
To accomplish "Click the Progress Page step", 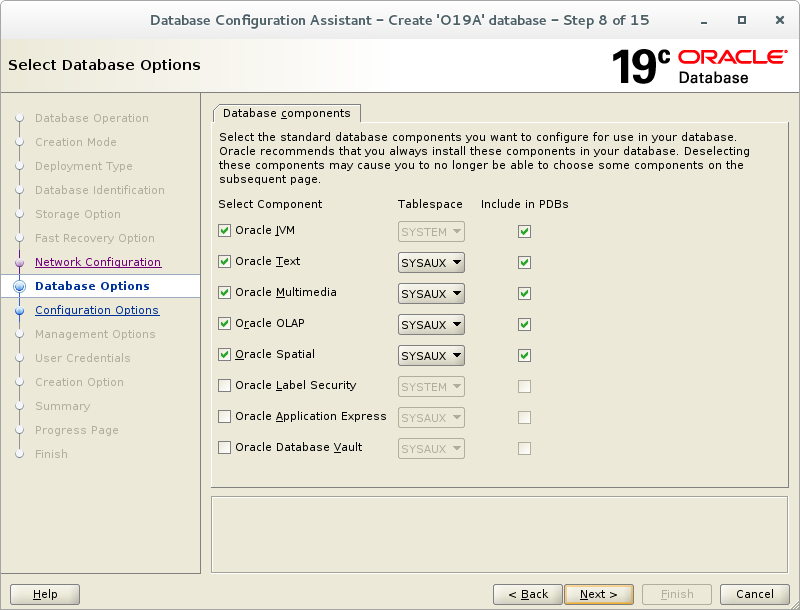I will point(77,430).
